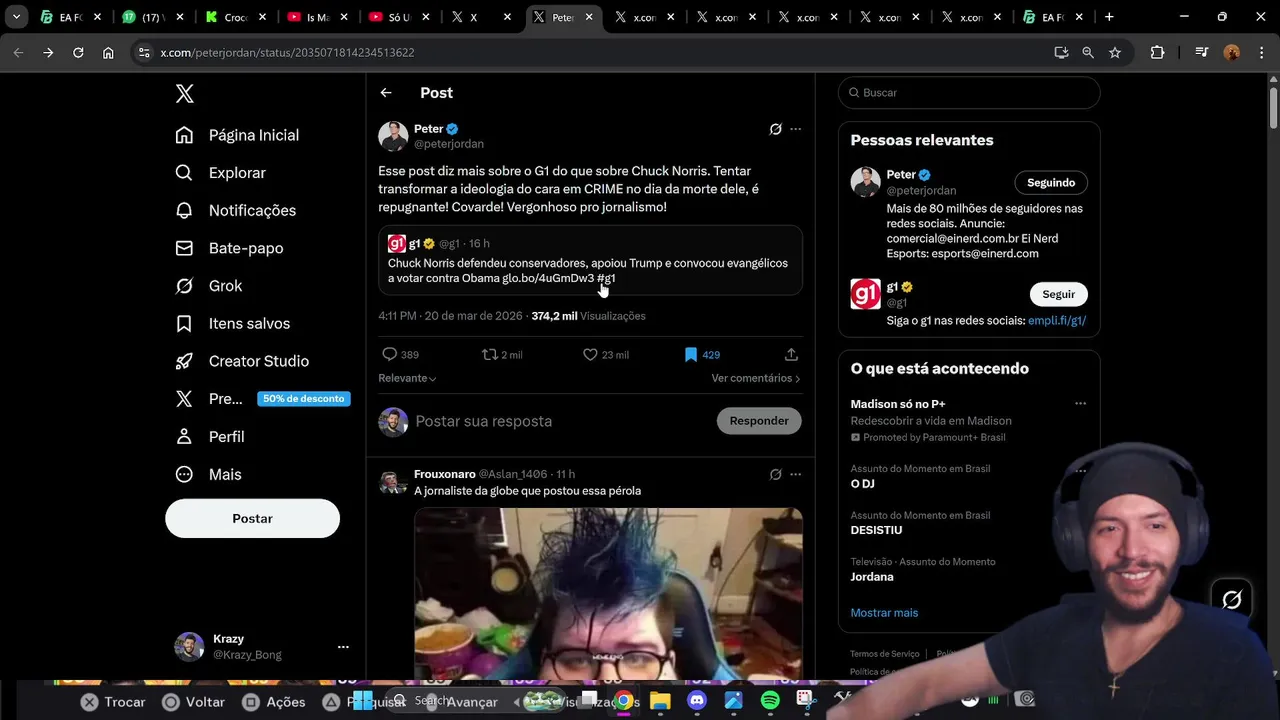This screenshot has width=1280, height=720.
Task: View site information icon in address bar
Action: click(x=144, y=52)
